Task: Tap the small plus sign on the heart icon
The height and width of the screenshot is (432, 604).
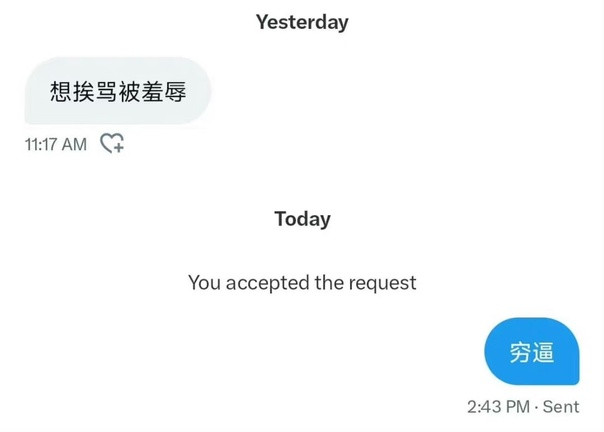Action: click(119, 147)
